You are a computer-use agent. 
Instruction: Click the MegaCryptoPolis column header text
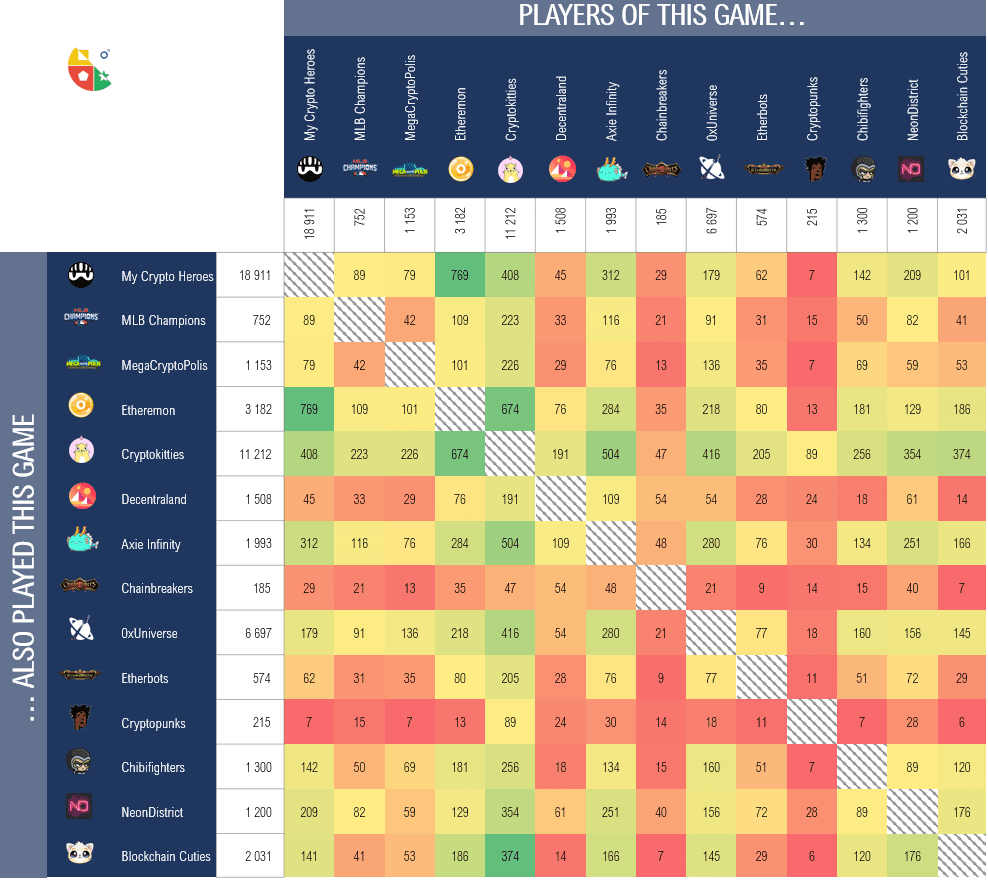(x=410, y=98)
